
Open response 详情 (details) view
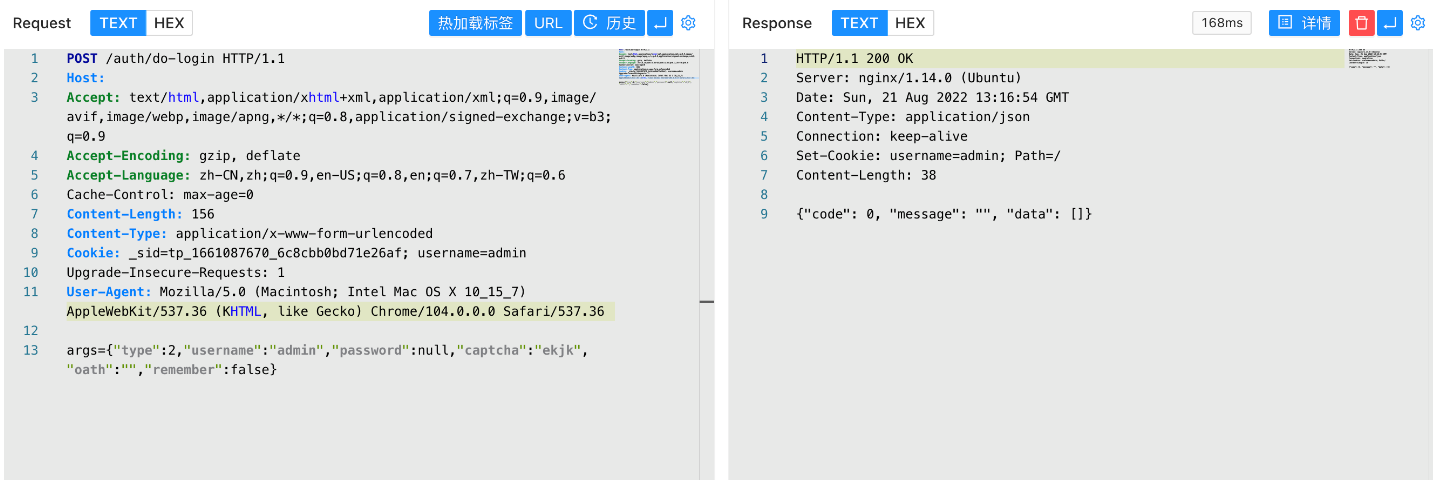1303,23
